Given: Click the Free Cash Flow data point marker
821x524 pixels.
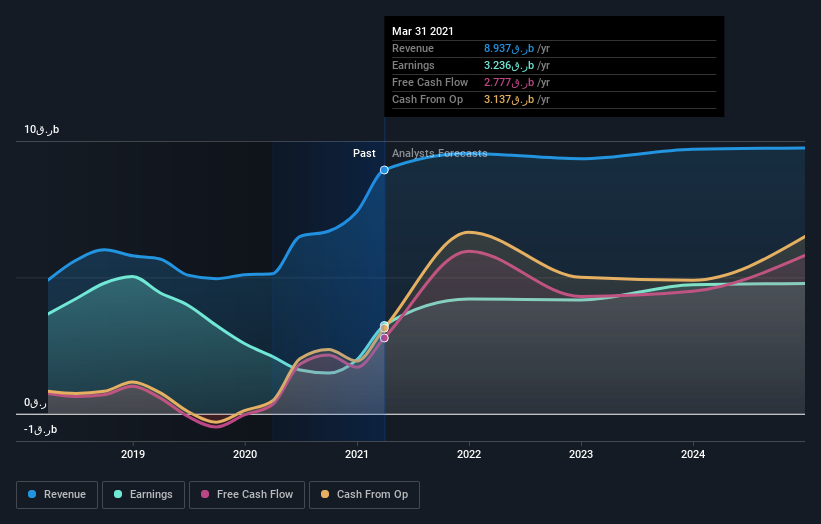Looking at the screenshot, I should tap(384, 338).
